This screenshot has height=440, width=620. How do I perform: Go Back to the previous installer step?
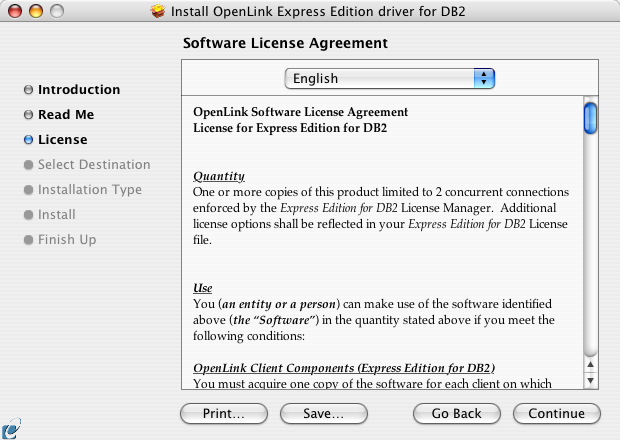coord(457,414)
